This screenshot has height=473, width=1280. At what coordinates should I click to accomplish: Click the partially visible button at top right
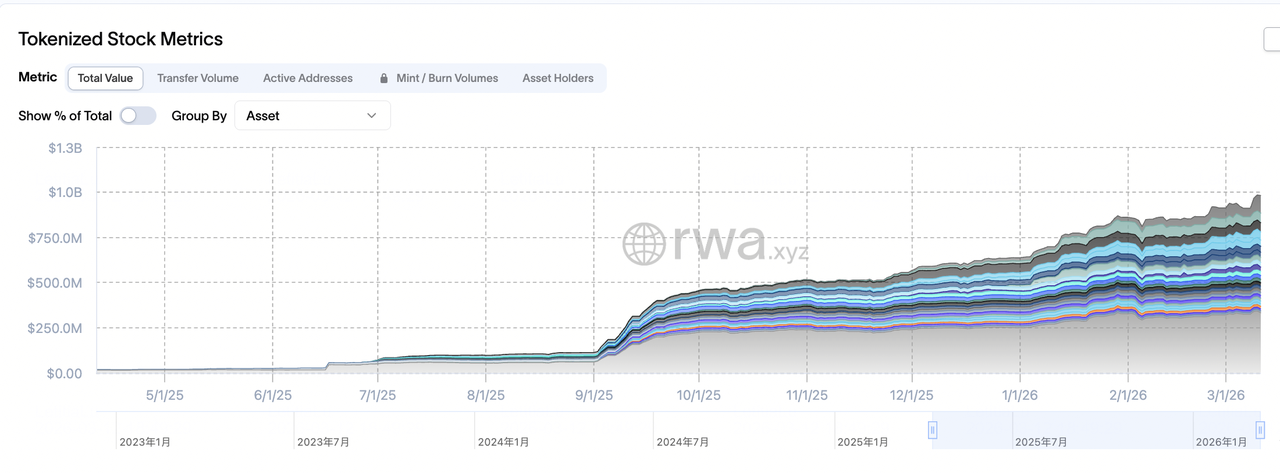[1271, 39]
